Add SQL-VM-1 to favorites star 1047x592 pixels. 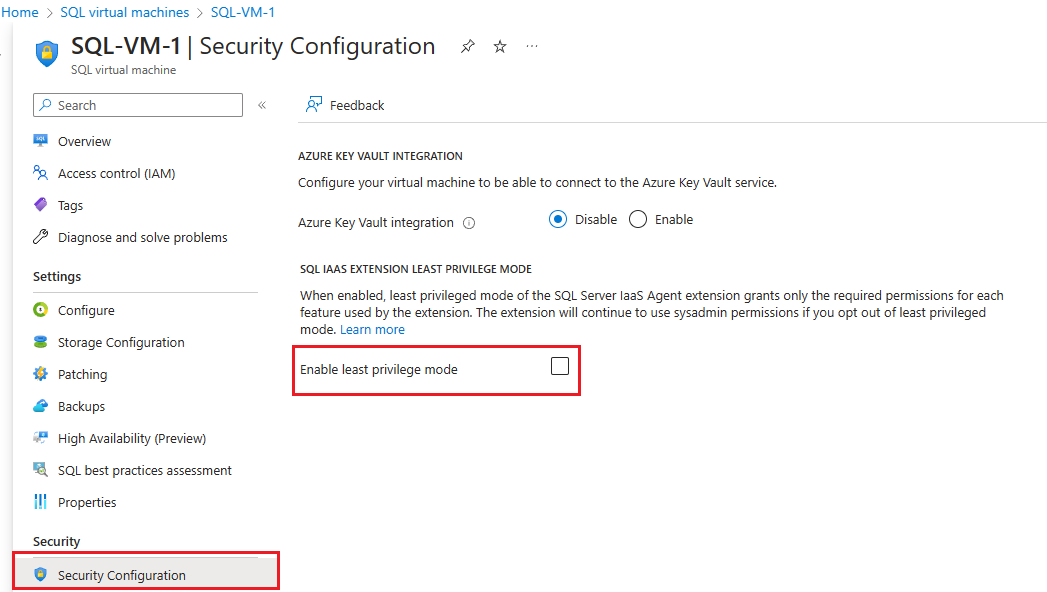tap(499, 46)
